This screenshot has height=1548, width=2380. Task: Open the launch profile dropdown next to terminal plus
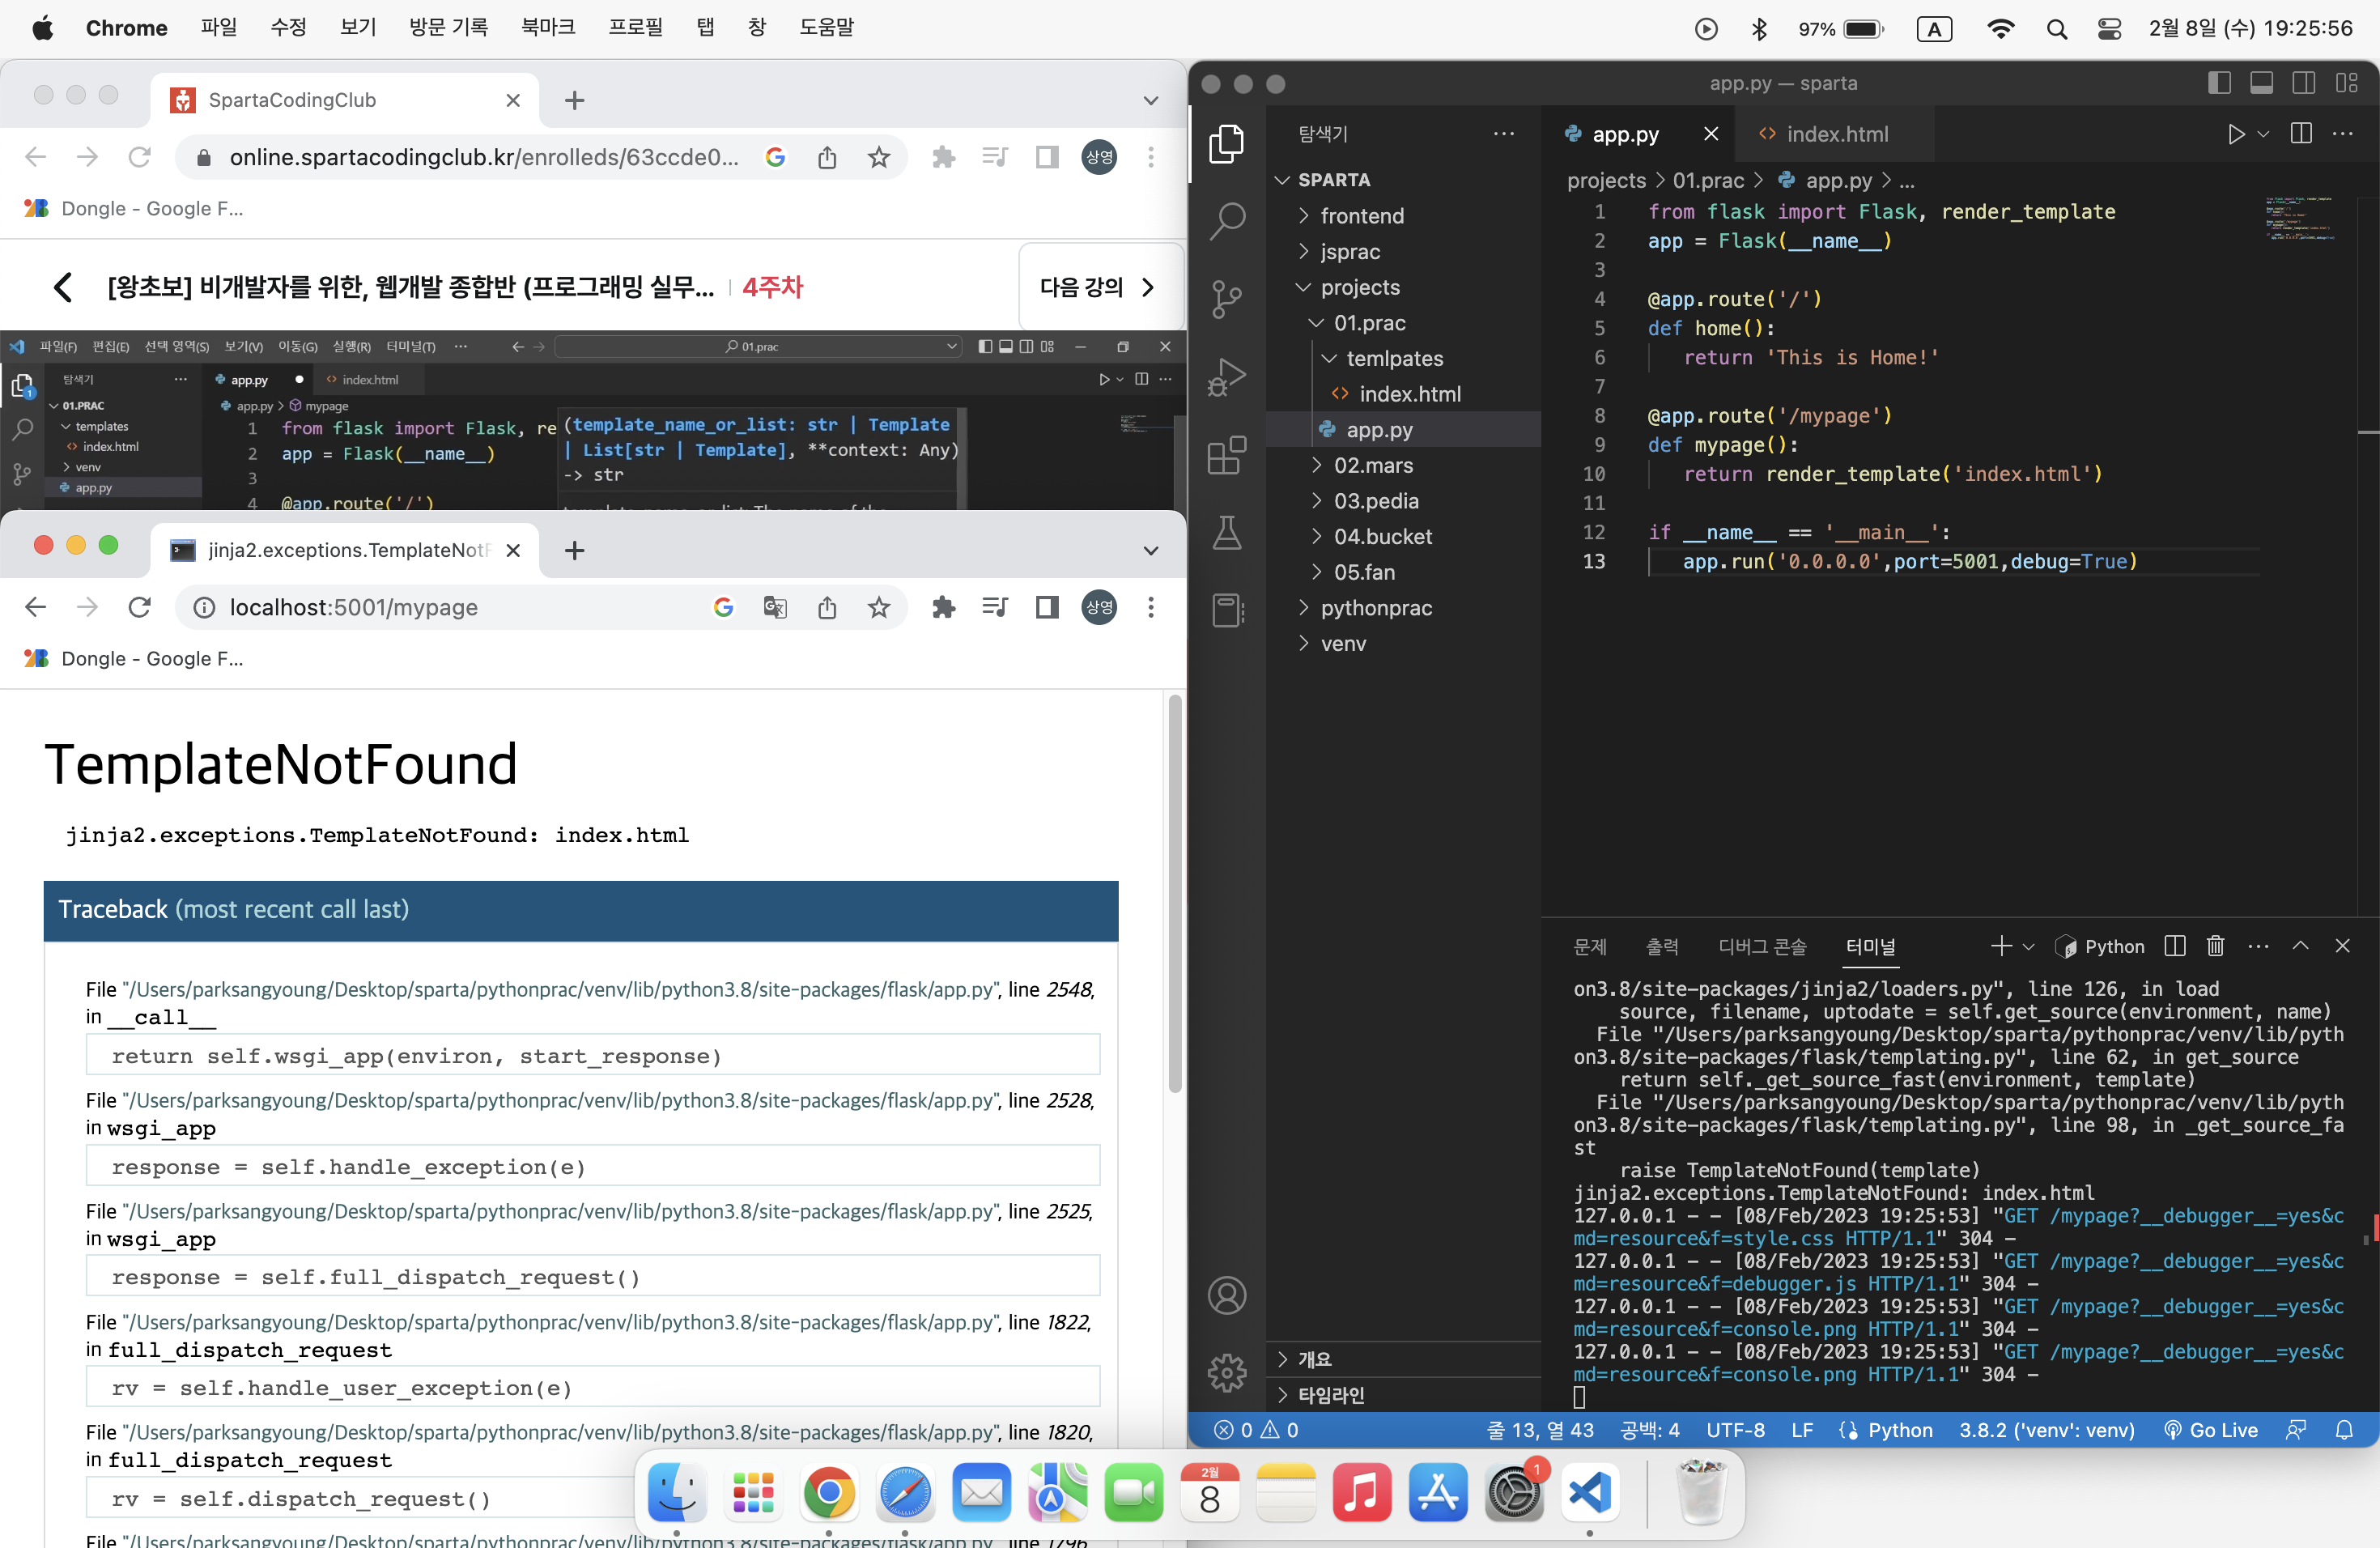(2028, 946)
